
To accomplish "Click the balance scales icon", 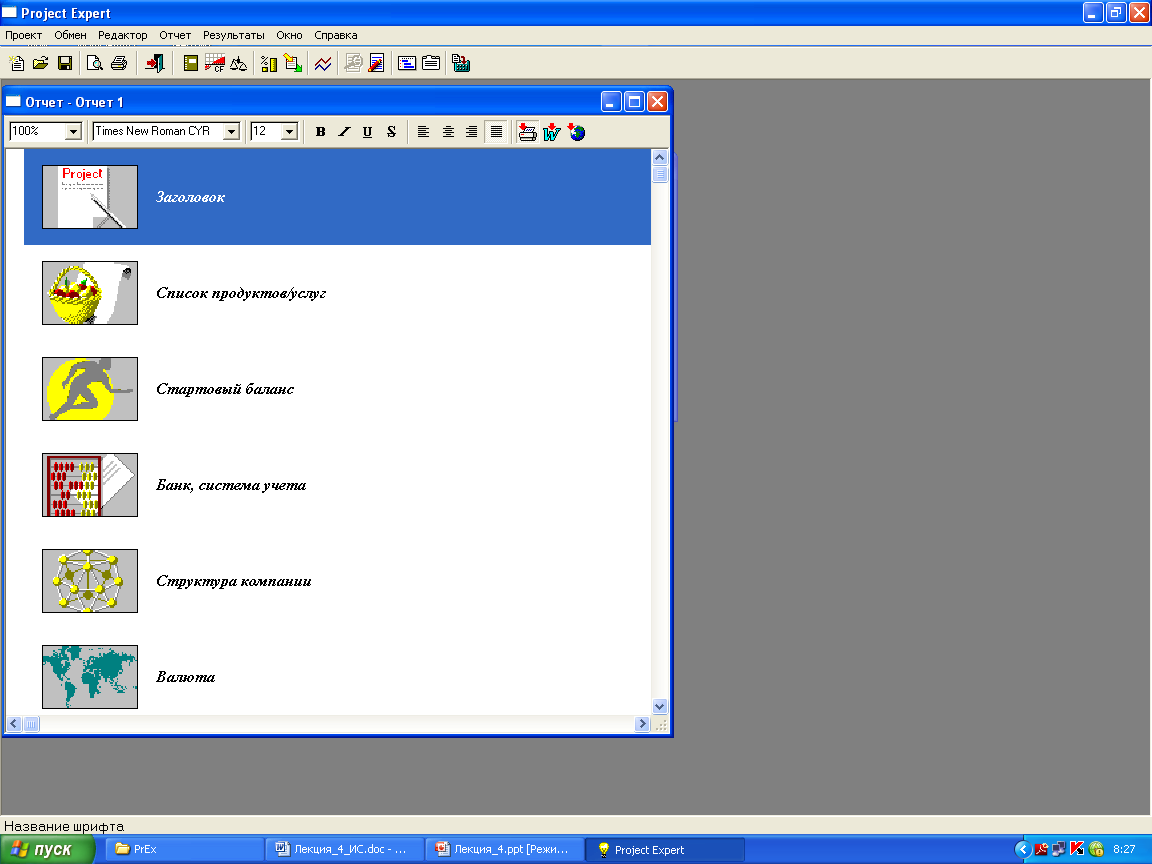I will 239,64.
